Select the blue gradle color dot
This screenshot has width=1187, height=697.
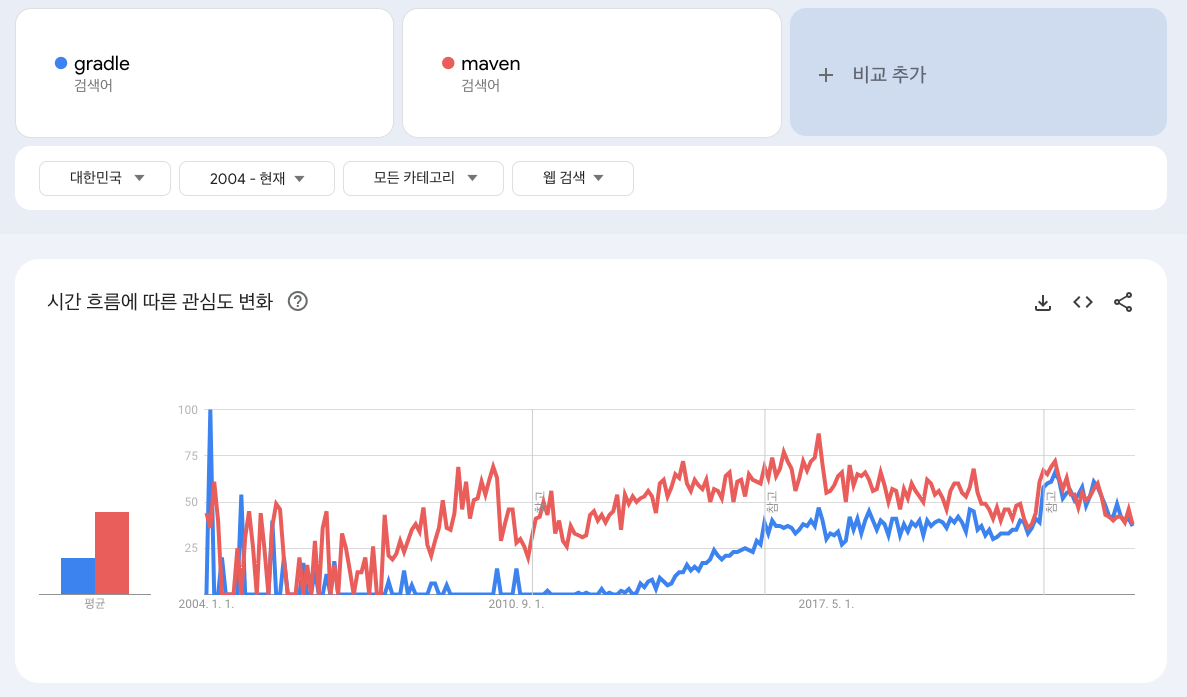click(x=60, y=62)
